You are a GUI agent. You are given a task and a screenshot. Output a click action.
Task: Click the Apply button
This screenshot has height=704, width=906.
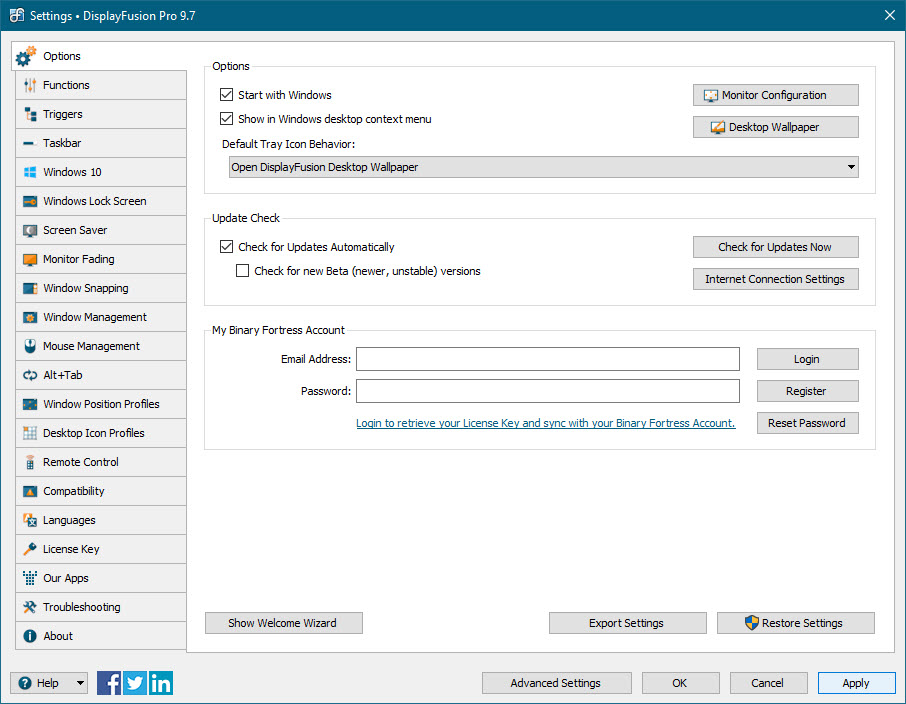856,683
